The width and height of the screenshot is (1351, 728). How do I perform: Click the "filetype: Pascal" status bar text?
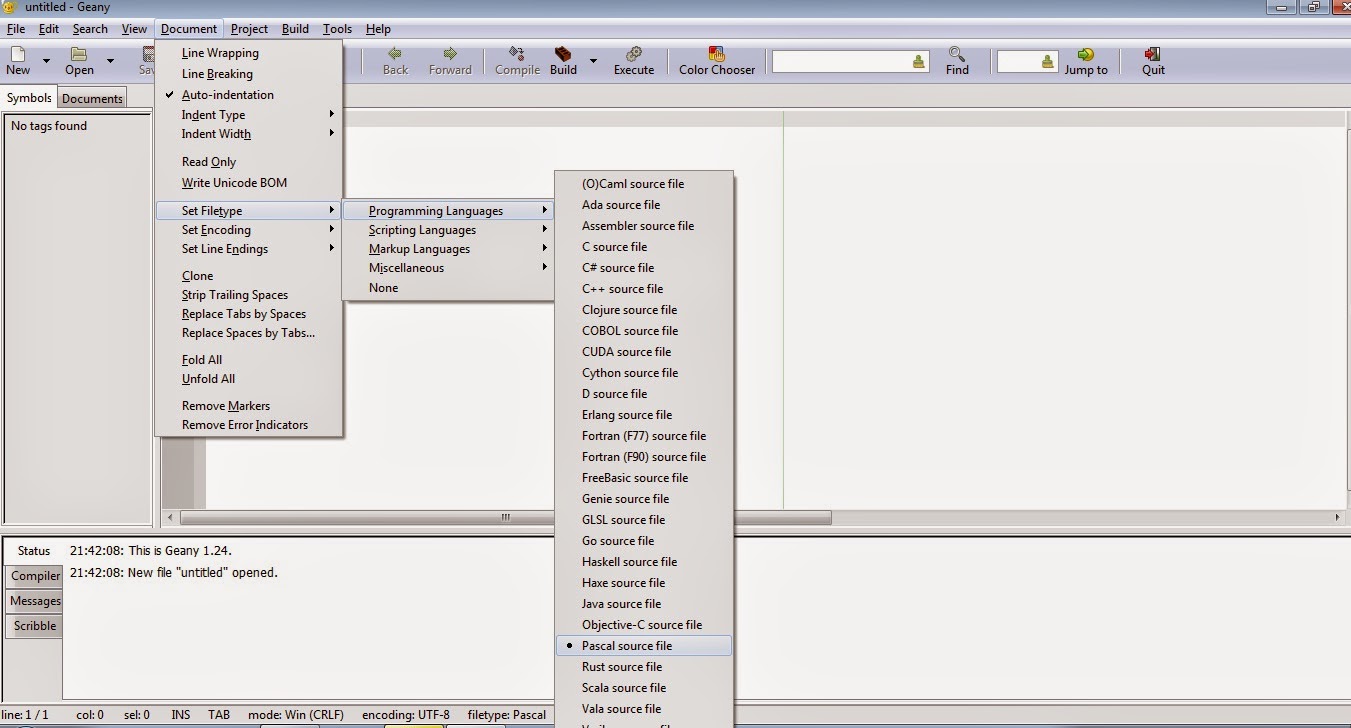click(507, 715)
